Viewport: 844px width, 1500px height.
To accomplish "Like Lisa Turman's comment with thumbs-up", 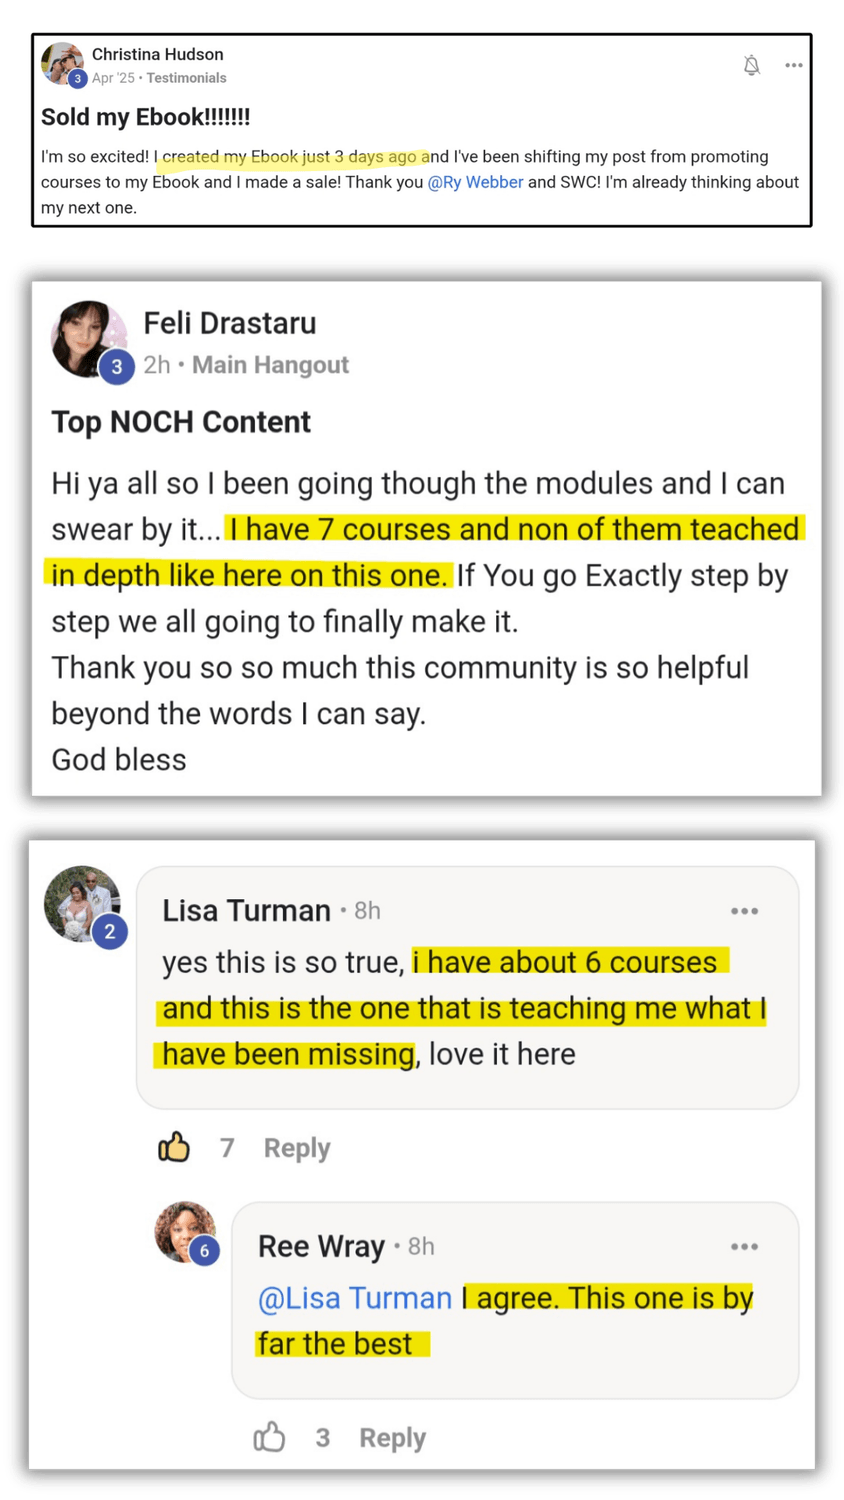I will pos(174,1147).
